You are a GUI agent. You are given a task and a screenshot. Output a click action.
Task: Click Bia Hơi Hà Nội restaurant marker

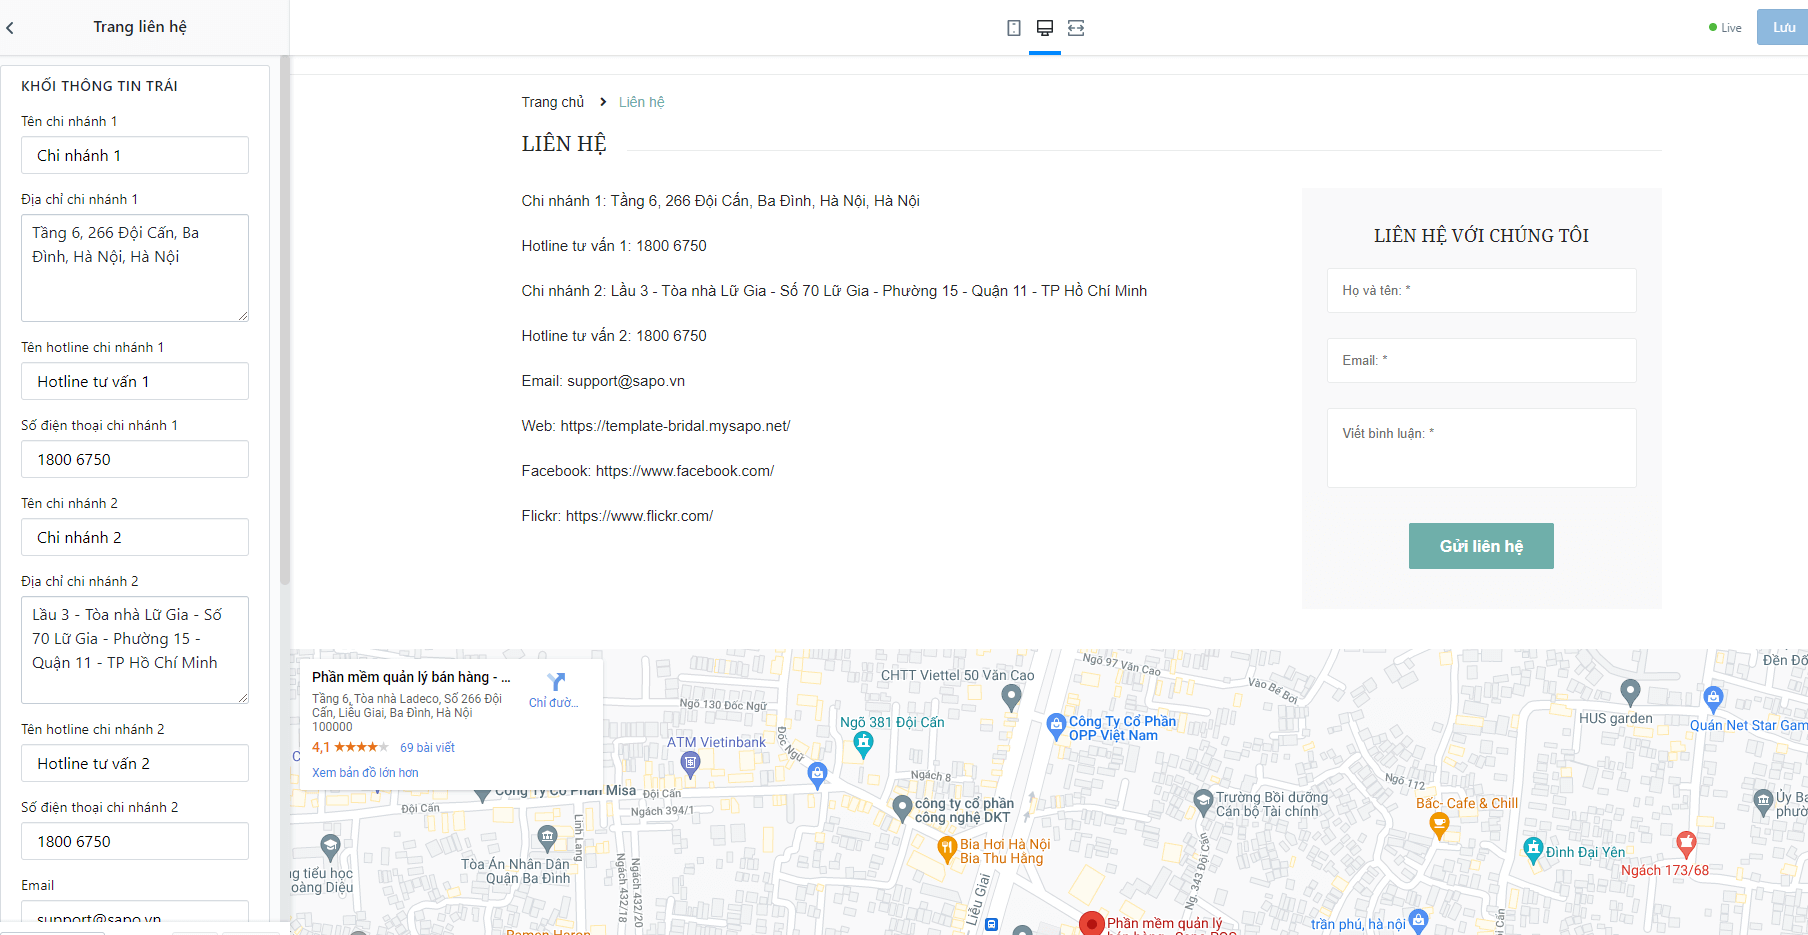pyautogui.click(x=947, y=850)
